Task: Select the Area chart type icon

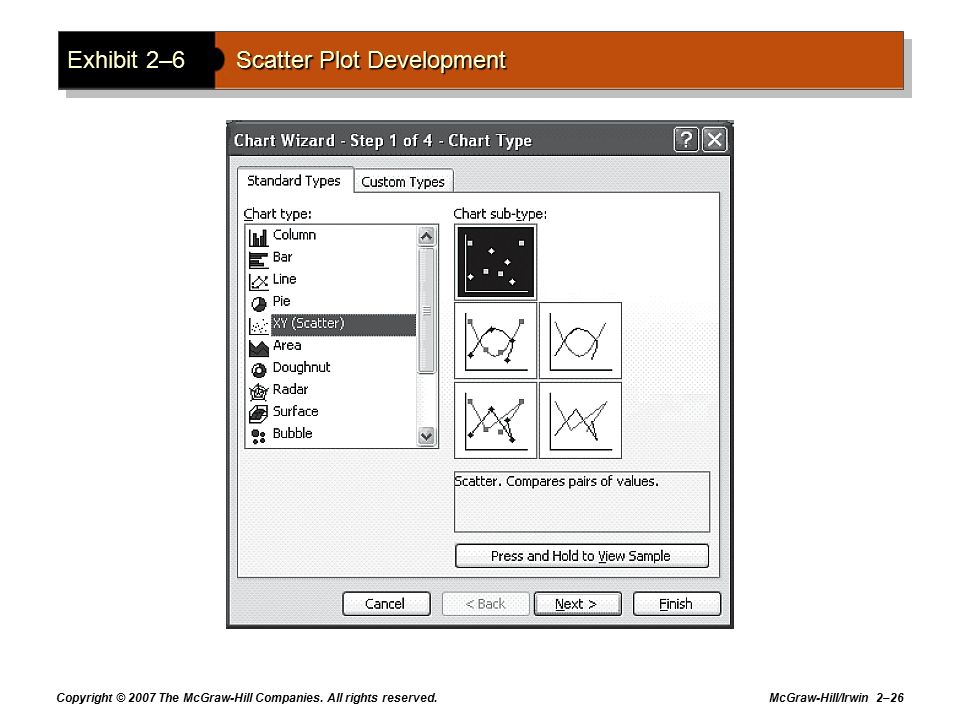Action: (x=258, y=348)
